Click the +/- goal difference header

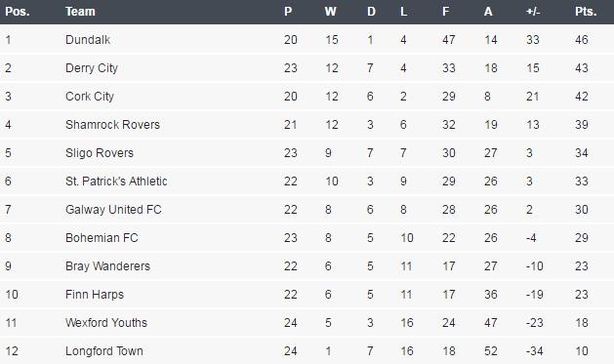pos(533,11)
